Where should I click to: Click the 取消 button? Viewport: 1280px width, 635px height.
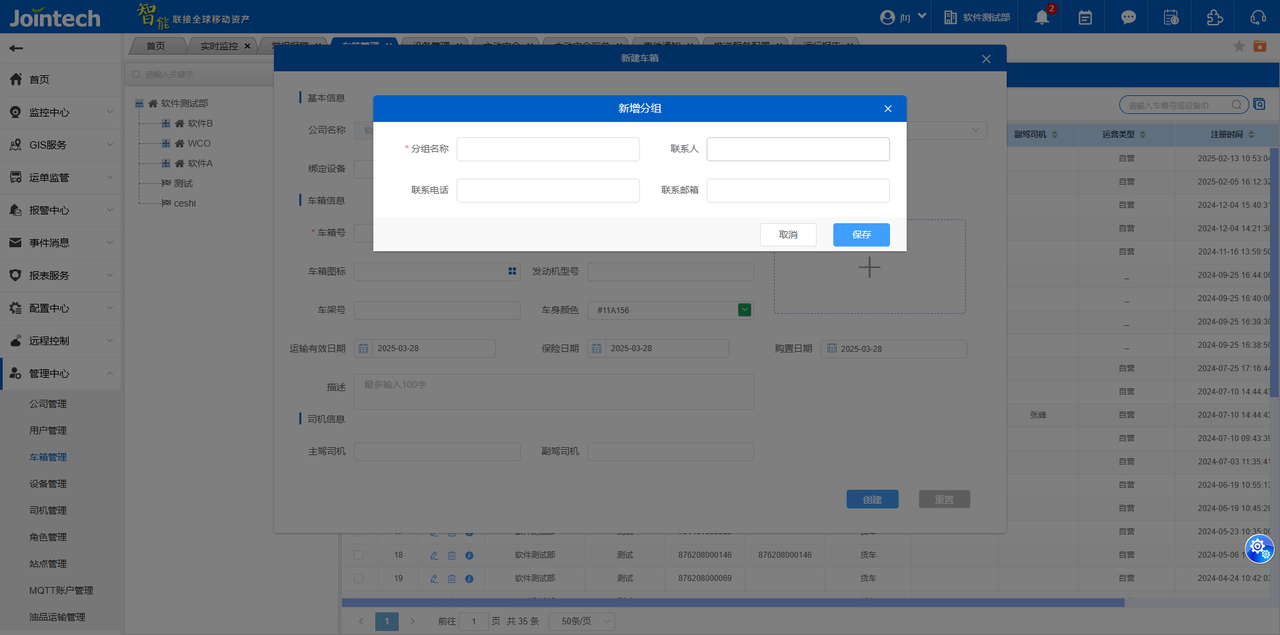787,235
